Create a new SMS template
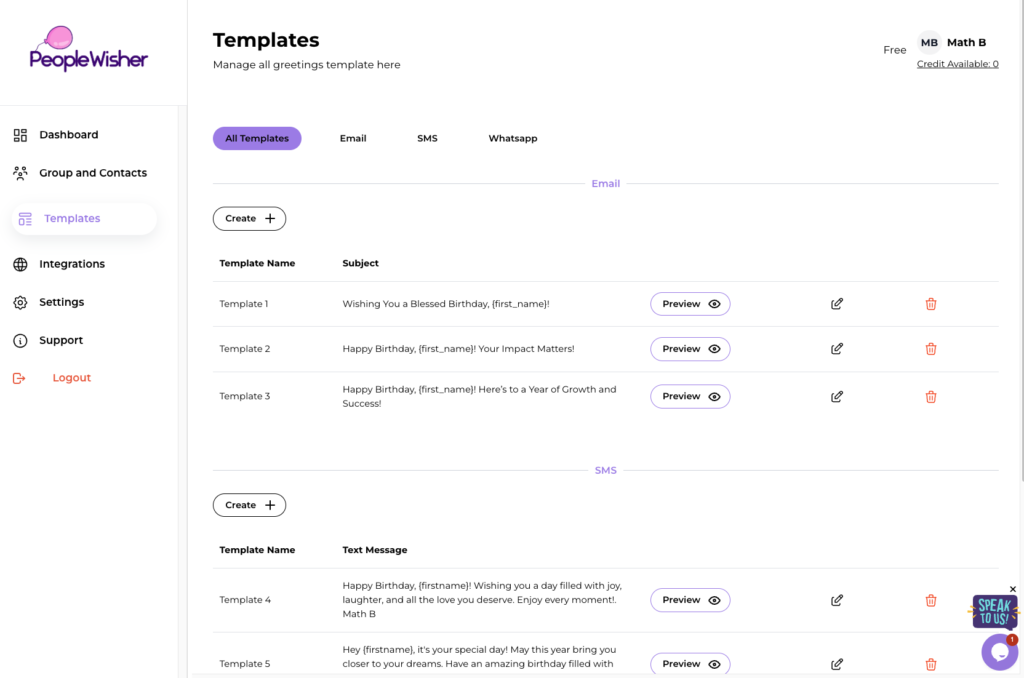Screen dimensions: 1024x678 pos(249,506)
